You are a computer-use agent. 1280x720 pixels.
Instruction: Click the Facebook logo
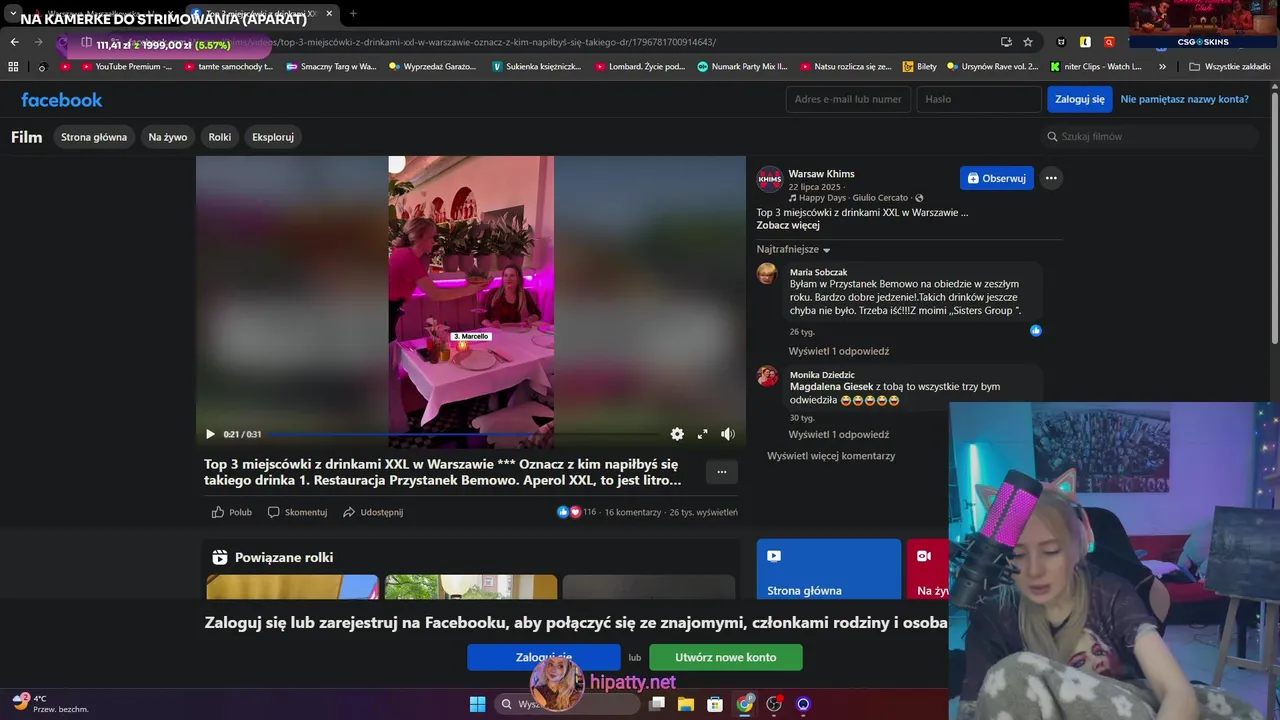pos(62,100)
